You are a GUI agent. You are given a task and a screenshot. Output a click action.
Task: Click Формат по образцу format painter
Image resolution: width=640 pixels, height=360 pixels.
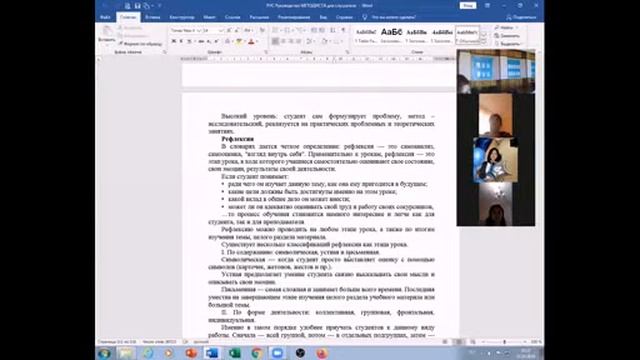point(140,44)
